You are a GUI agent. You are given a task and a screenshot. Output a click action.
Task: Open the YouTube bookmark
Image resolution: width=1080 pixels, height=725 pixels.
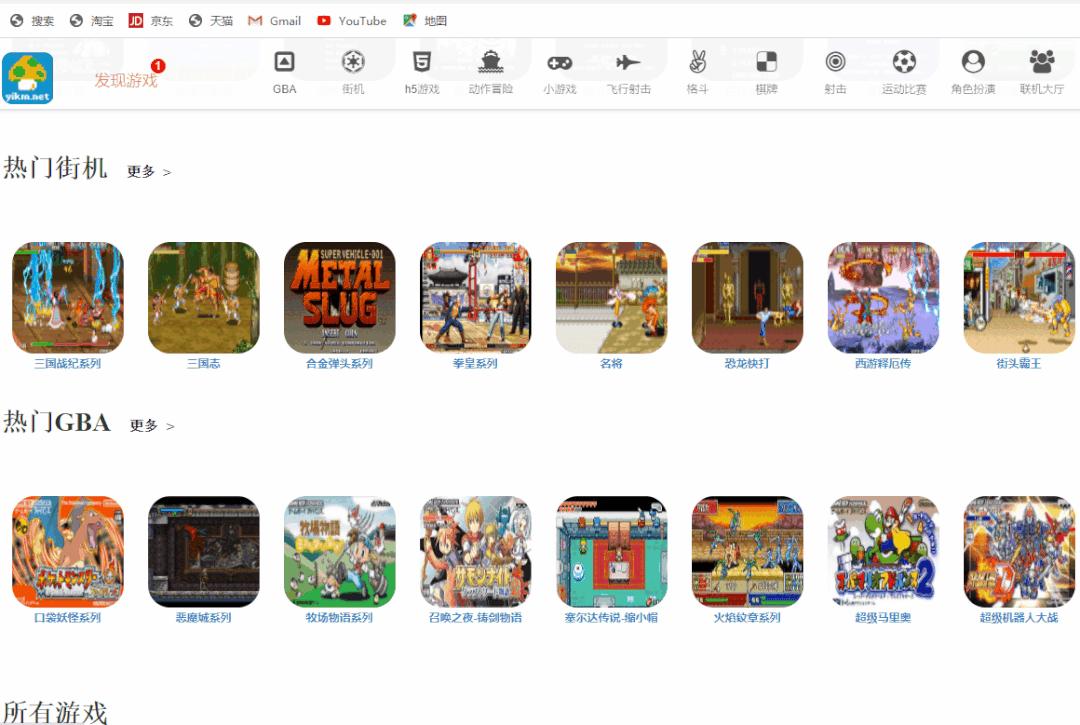pyautogui.click(x=351, y=21)
